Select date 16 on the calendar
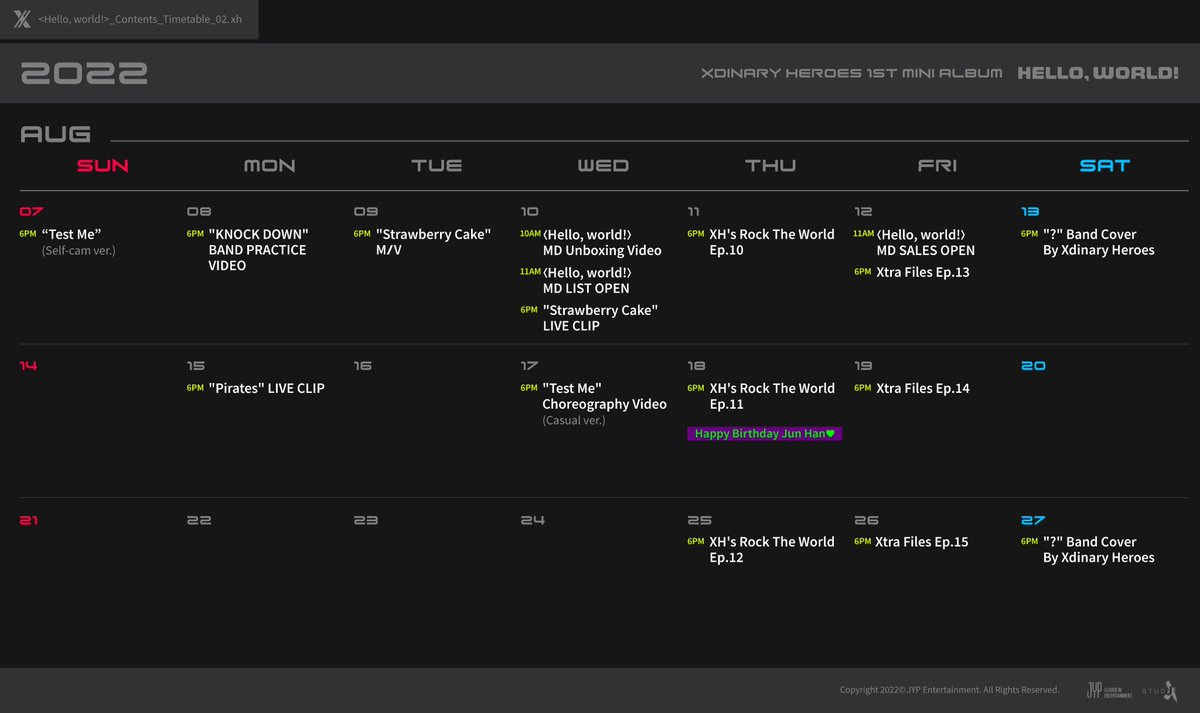Screen dimensions: 1200x713 pyautogui.click(x=363, y=366)
